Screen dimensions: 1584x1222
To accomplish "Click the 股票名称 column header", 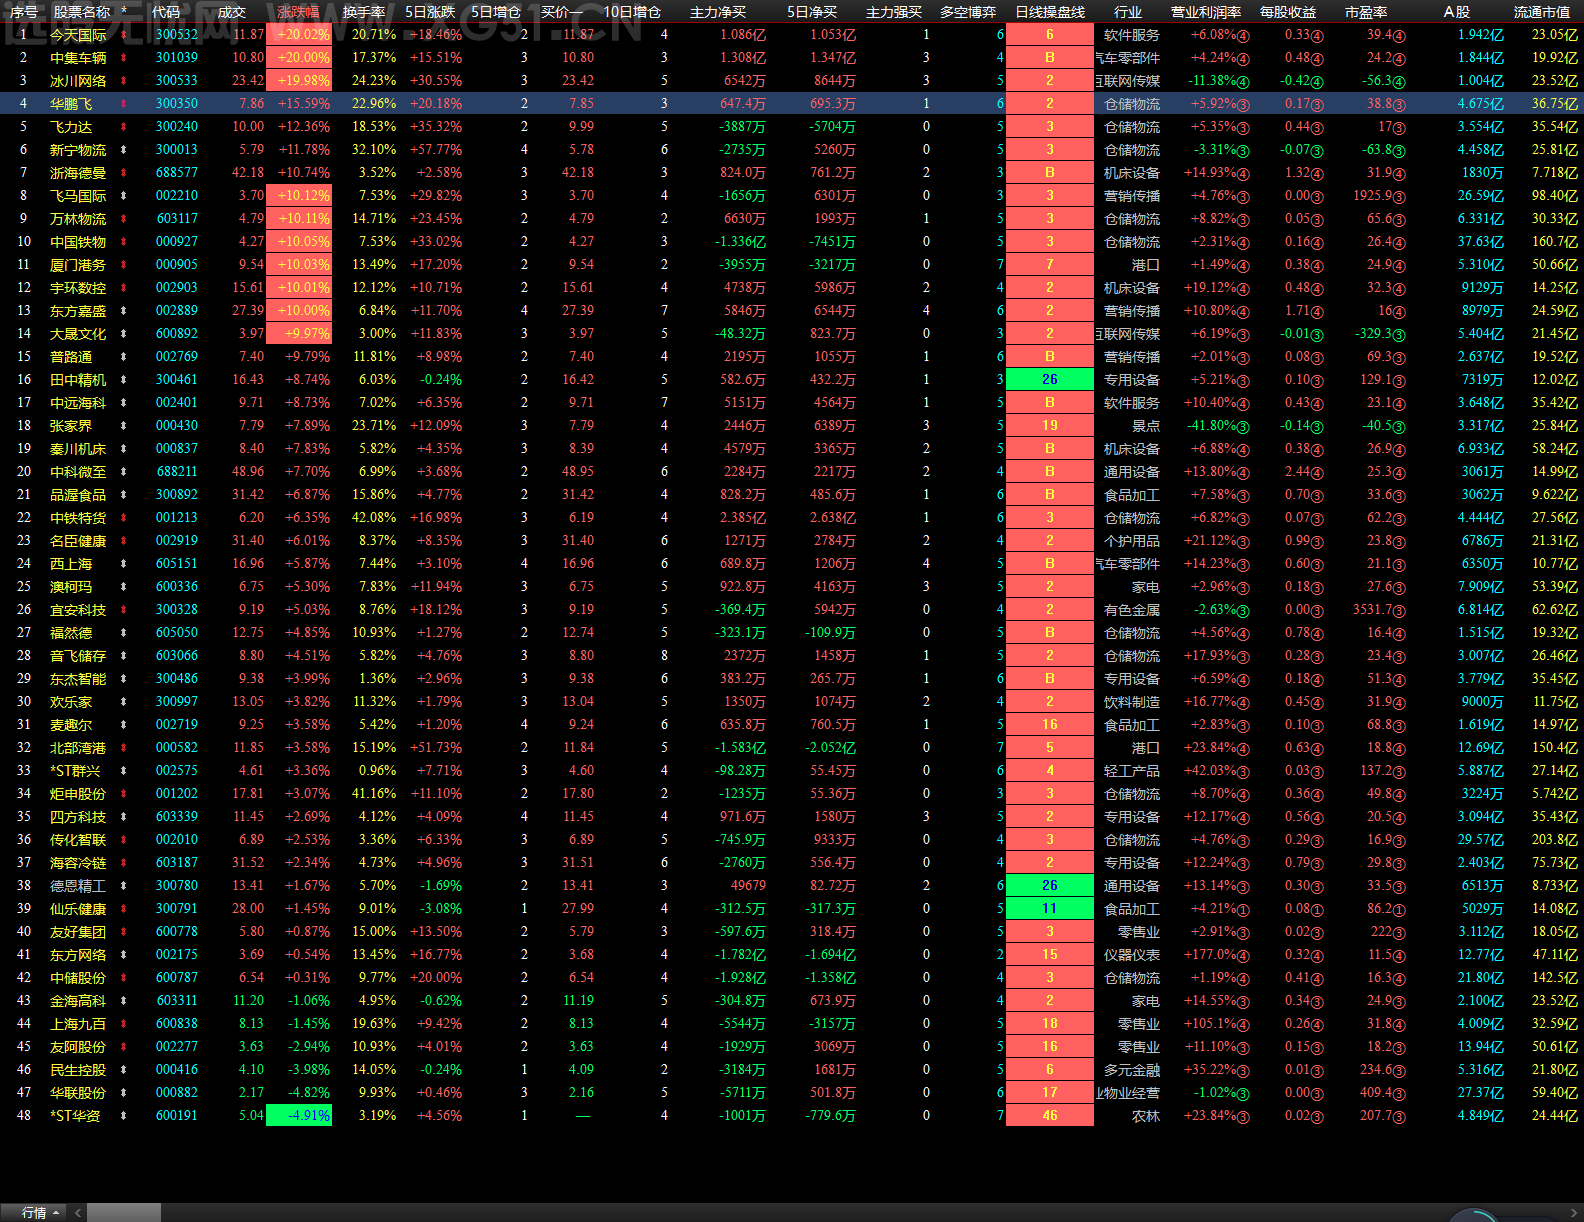I will (x=82, y=12).
